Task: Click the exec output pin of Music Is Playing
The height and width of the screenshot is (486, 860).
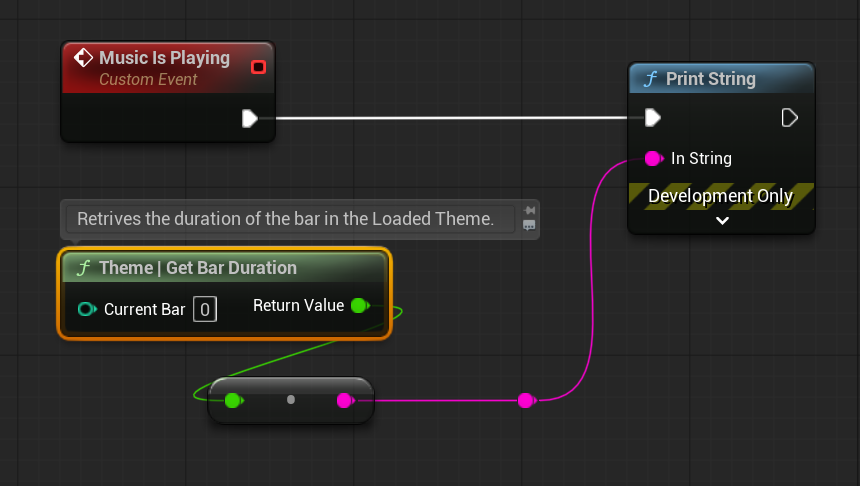Action: click(x=250, y=119)
